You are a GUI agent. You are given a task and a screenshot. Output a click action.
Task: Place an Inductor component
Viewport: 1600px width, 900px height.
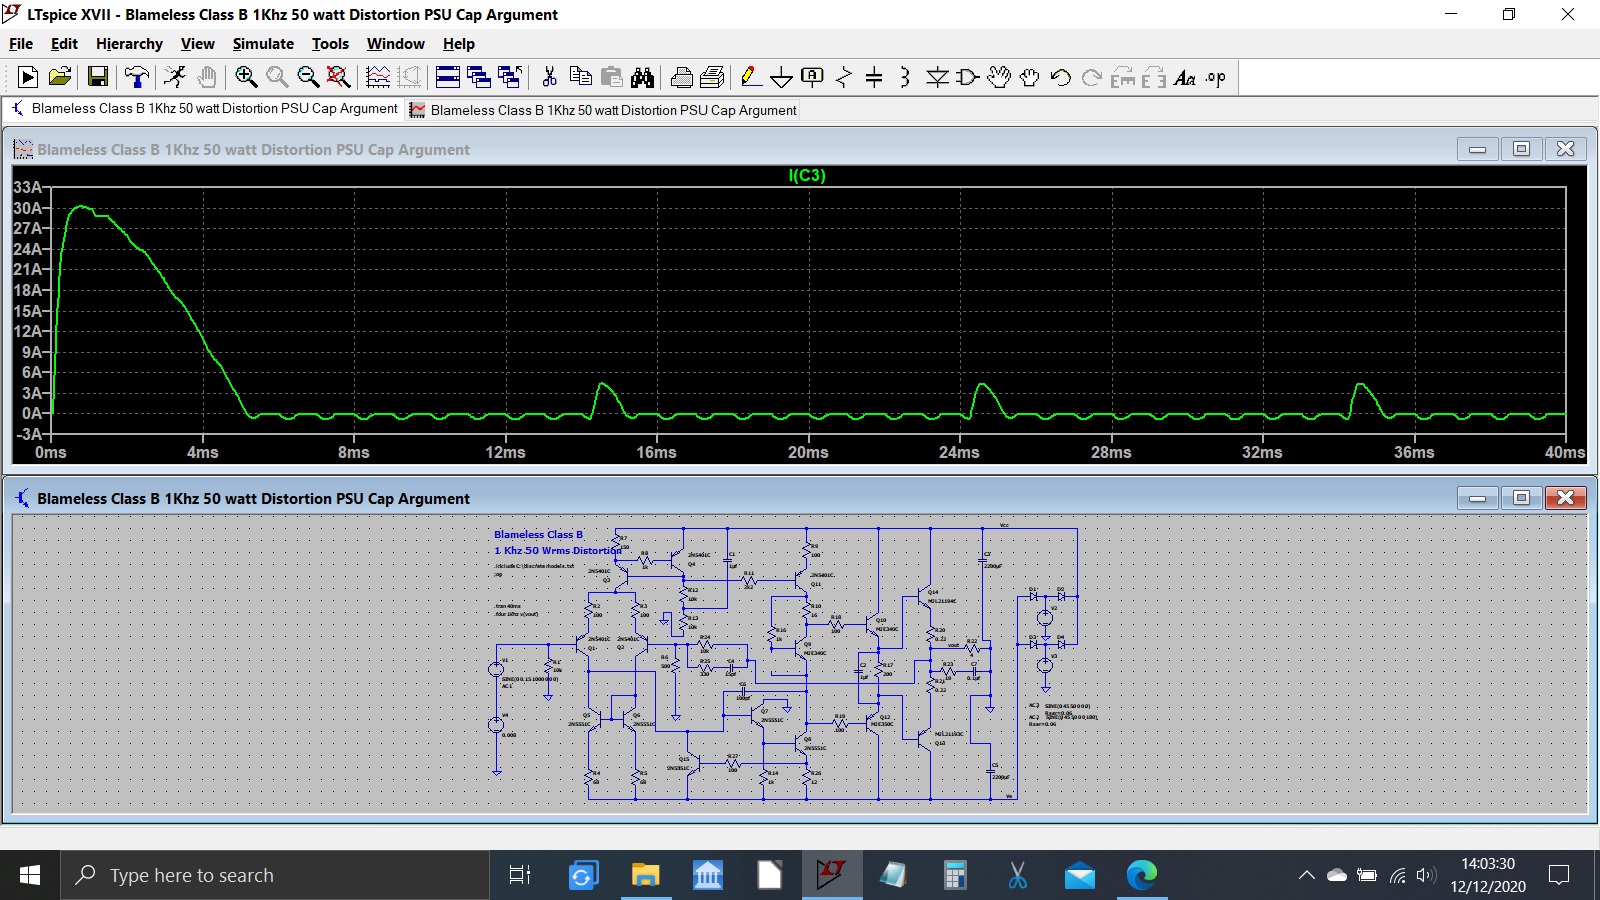click(x=905, y=77)
